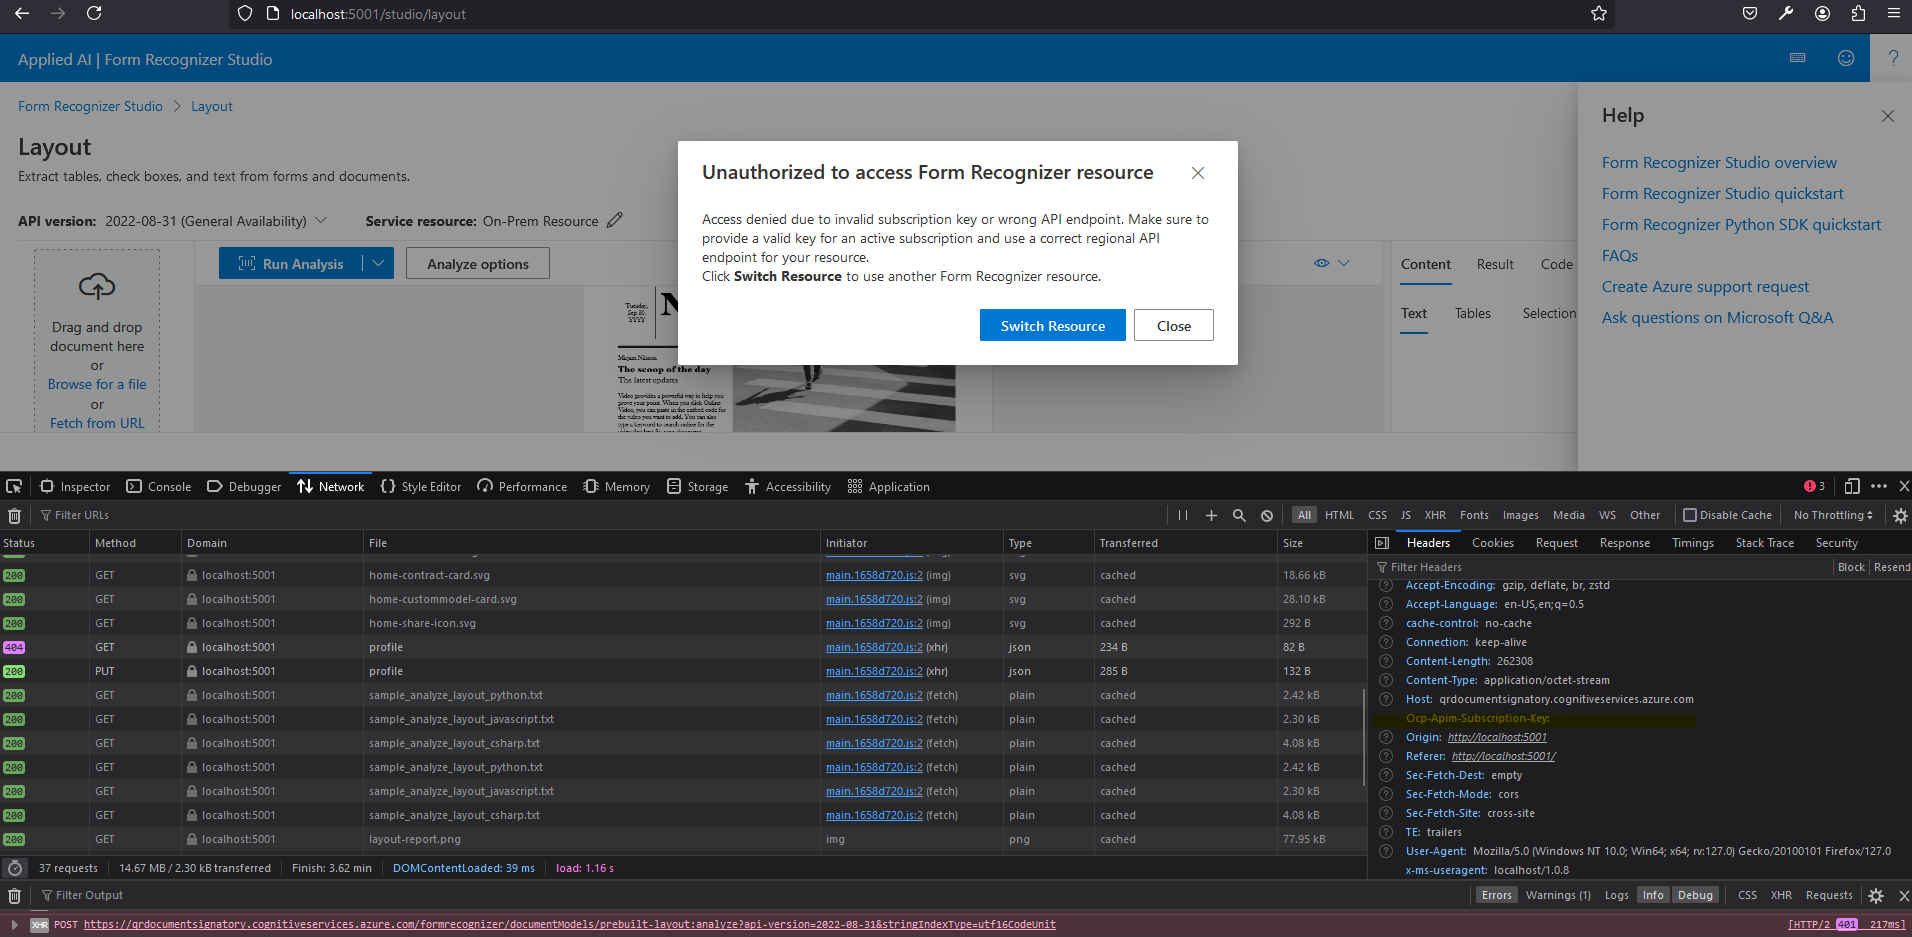
Task: Toggle CSS console filter
Action: point(1747,895)
